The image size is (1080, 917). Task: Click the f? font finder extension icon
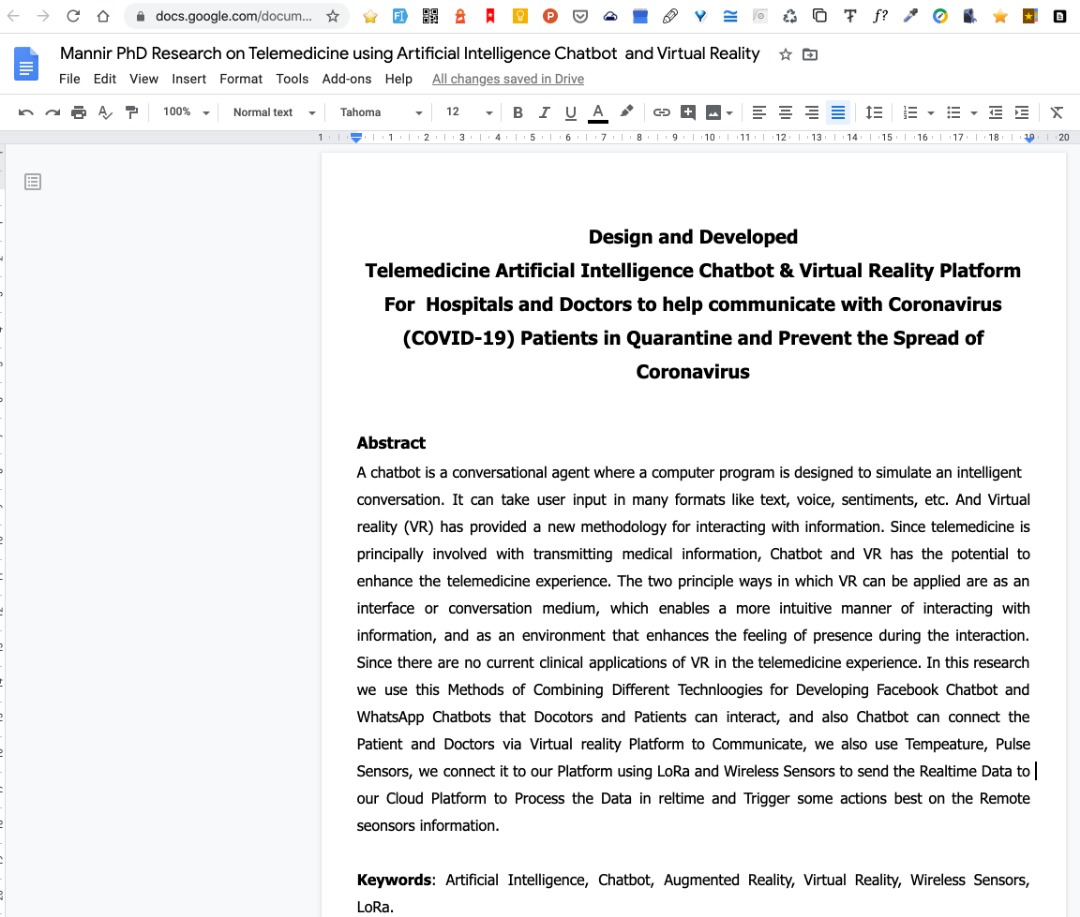(880, 16)
